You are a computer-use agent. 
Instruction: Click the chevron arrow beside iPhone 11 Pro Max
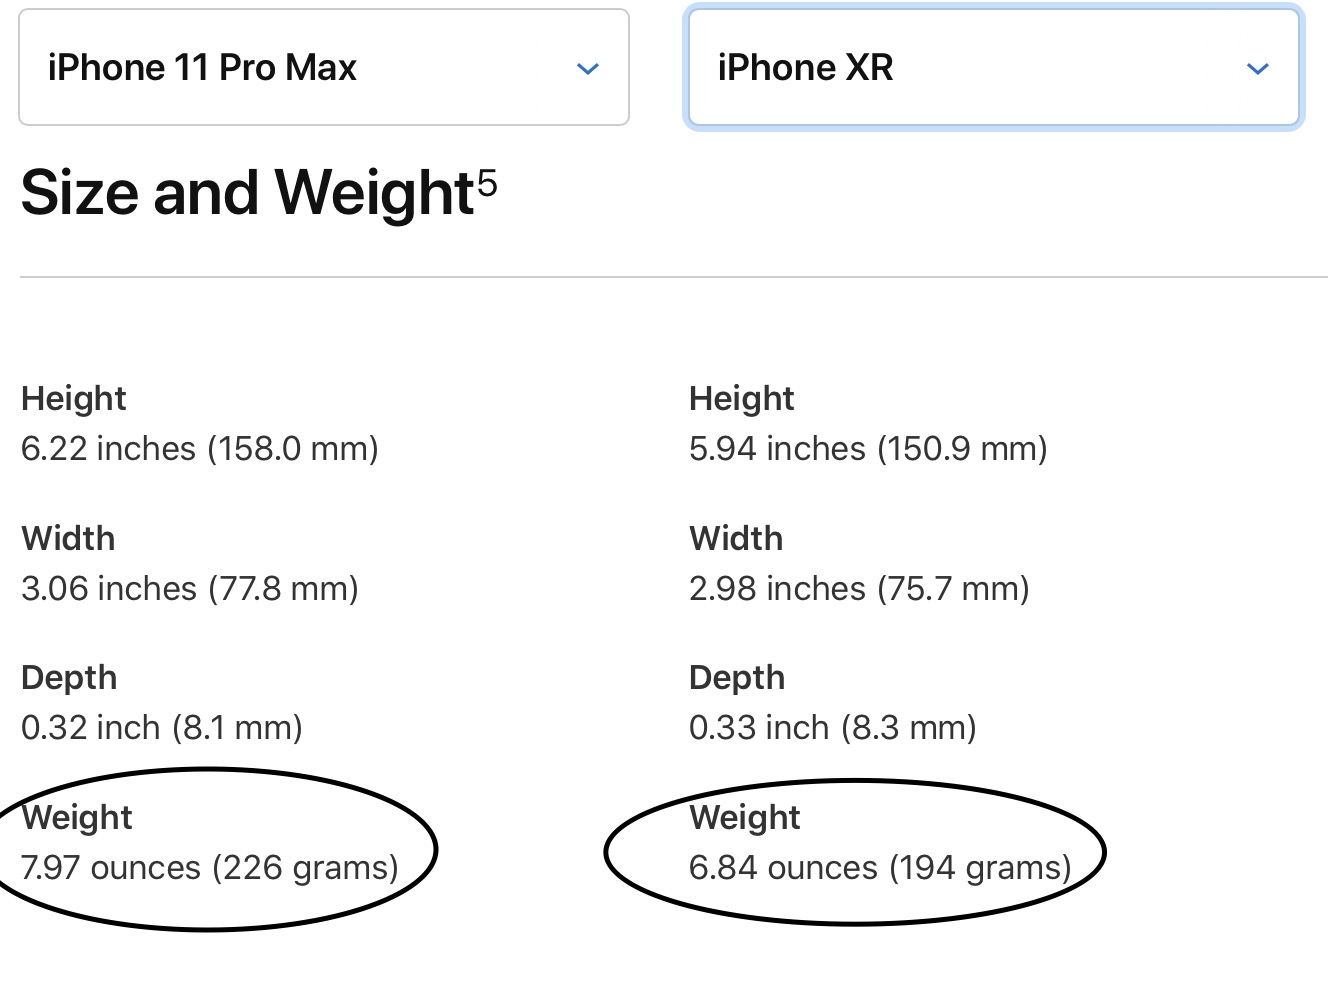point(588,69)
